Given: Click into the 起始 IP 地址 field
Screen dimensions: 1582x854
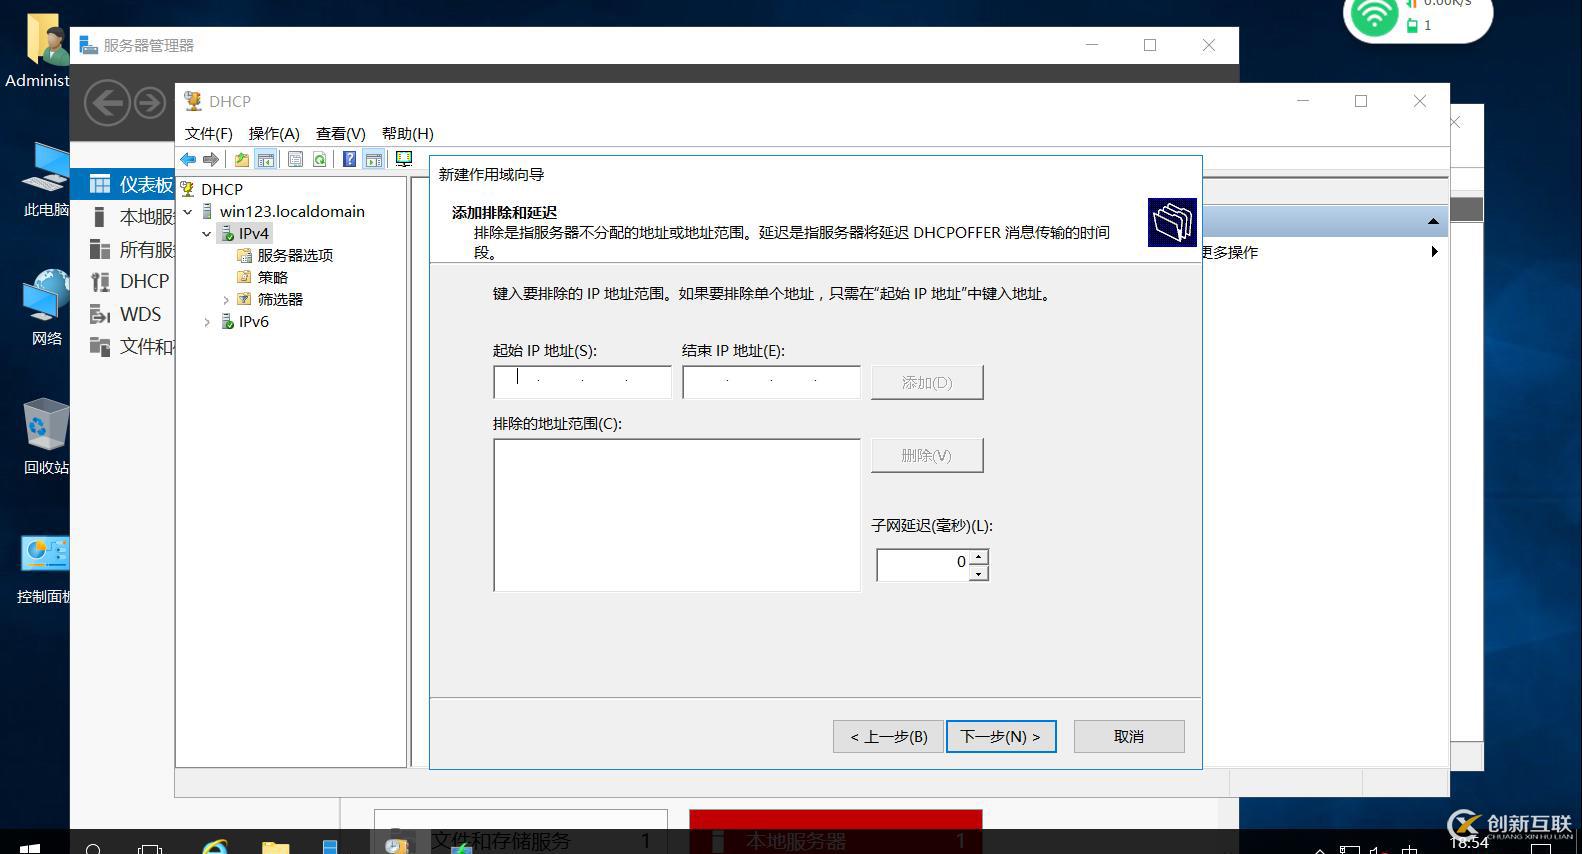Looking at the screenshot, I should tap(582, 382).
